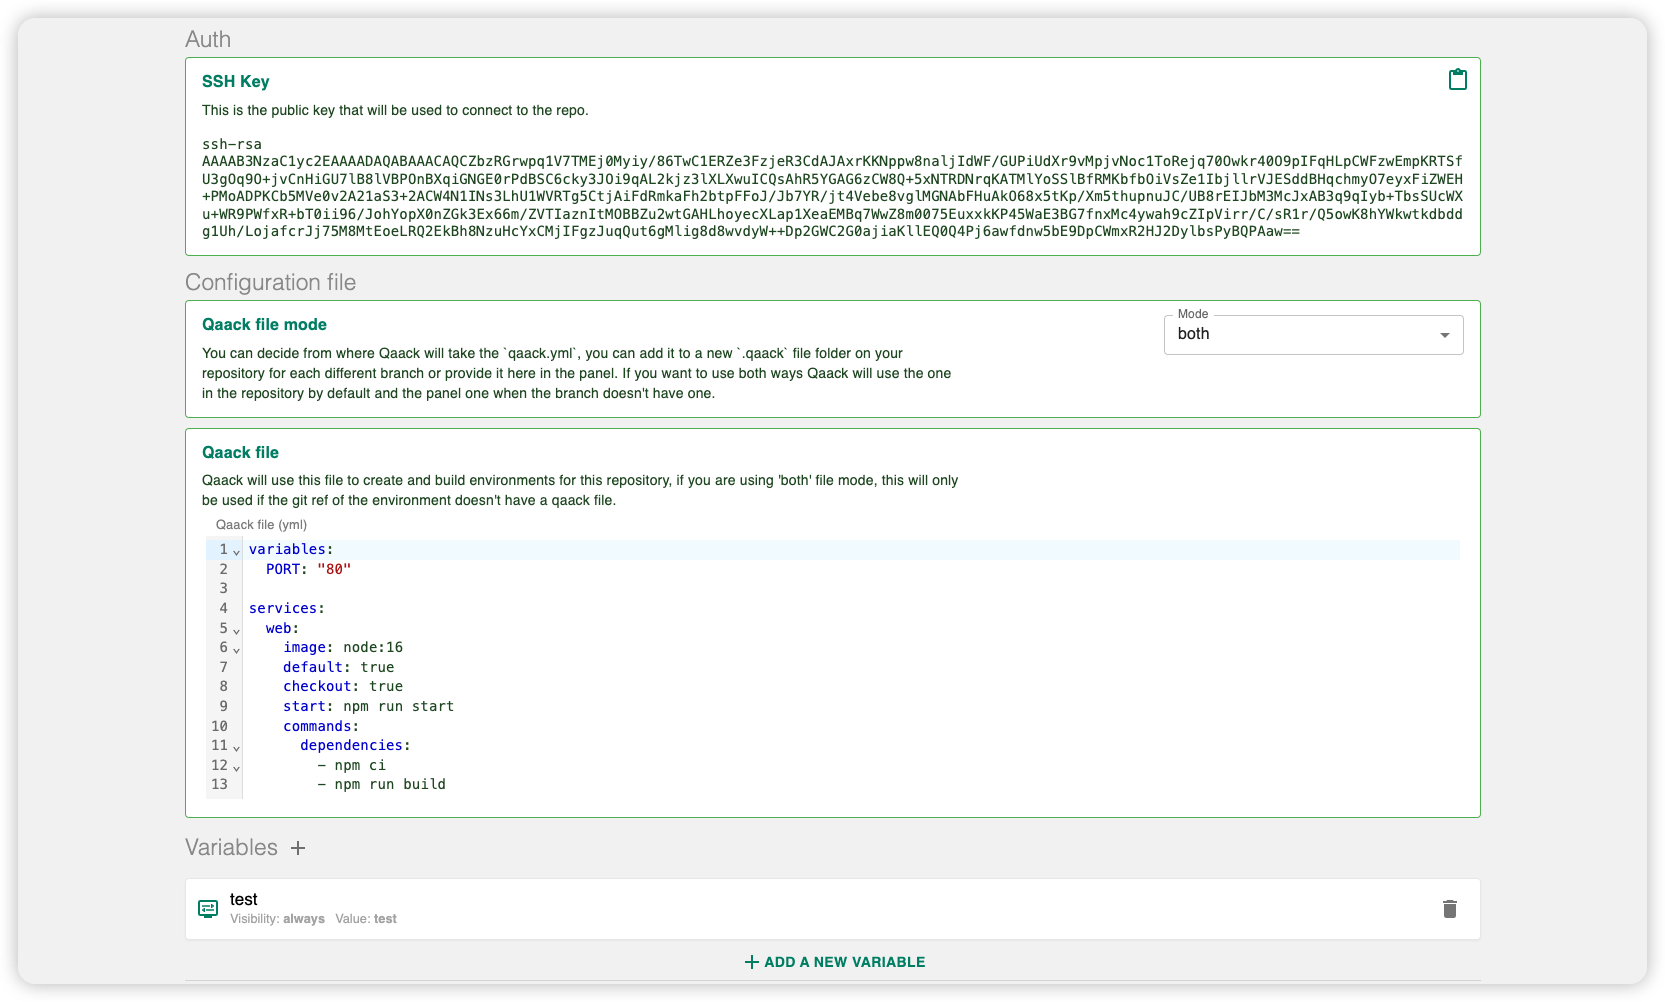Copy the SSH key with clipboard icon
Viewport: 1665px width, 1002px height.
tap(1457, 80)
